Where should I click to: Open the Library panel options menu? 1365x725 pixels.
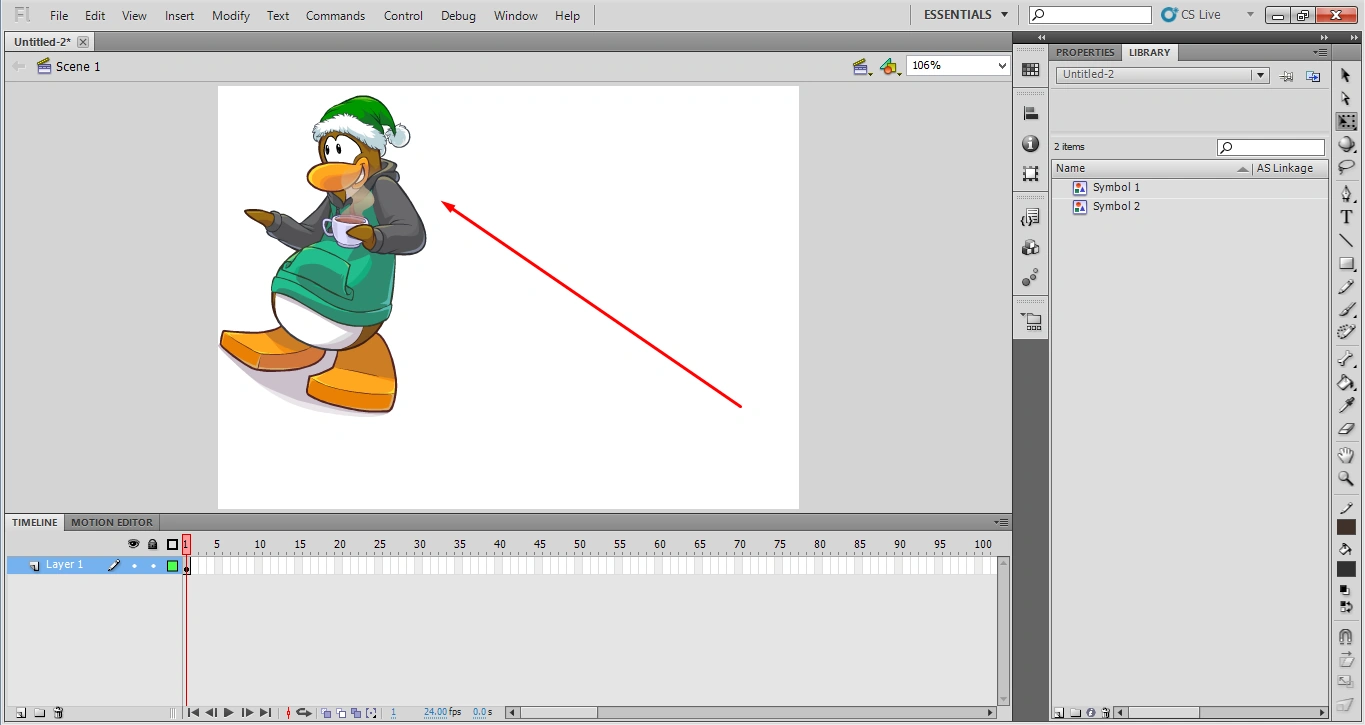(x=1321, y=52)
